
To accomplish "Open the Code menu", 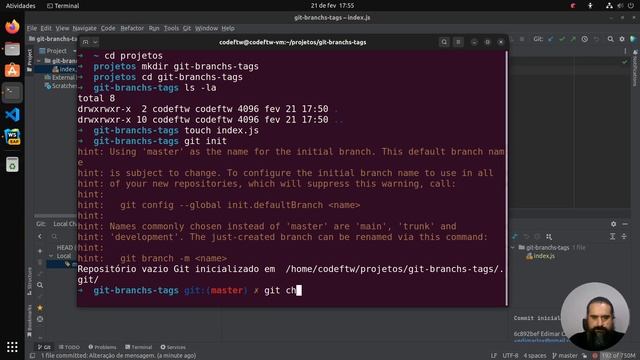I will click(x=108, y=28).
